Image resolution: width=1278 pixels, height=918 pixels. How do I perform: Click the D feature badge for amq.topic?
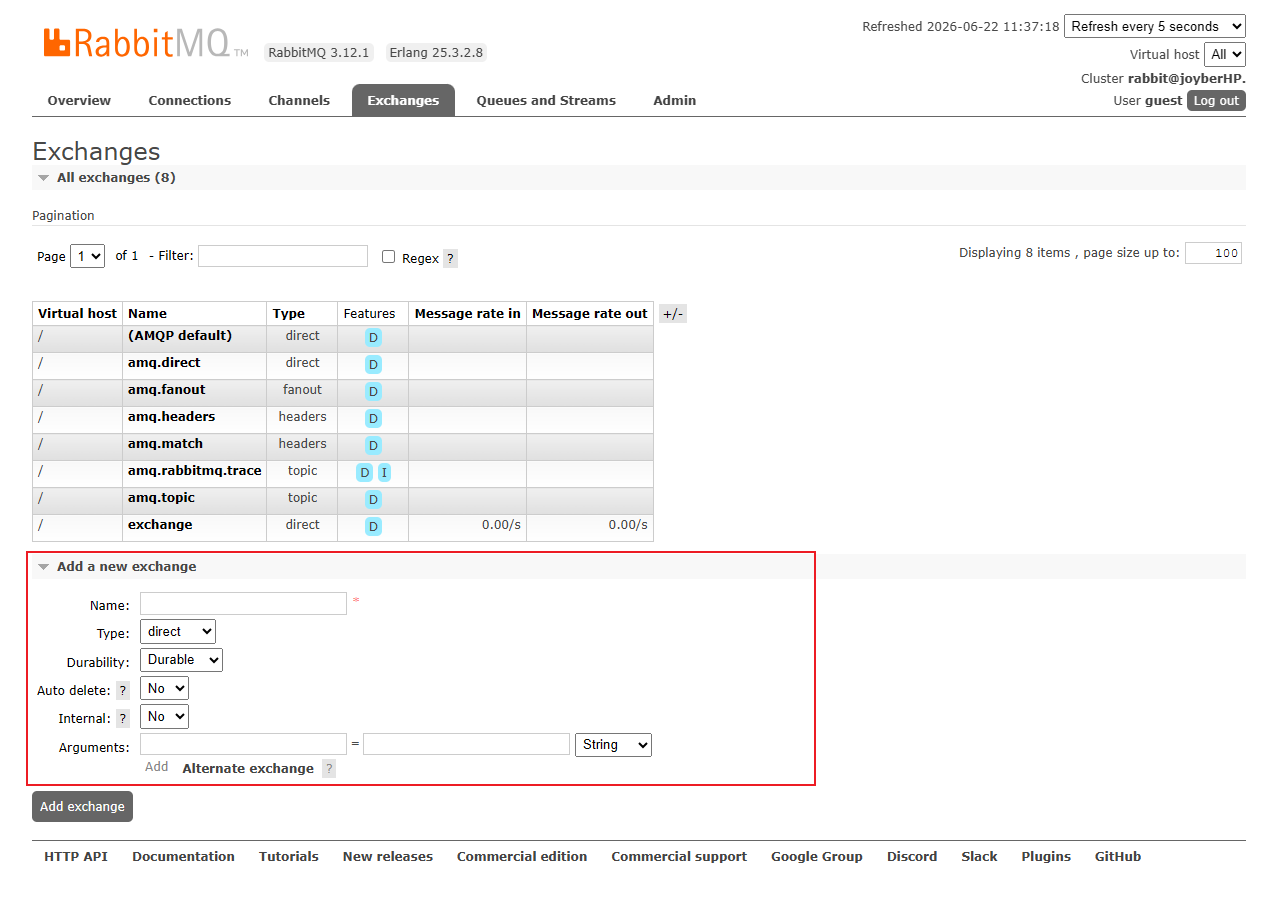(x=373, y=499)
